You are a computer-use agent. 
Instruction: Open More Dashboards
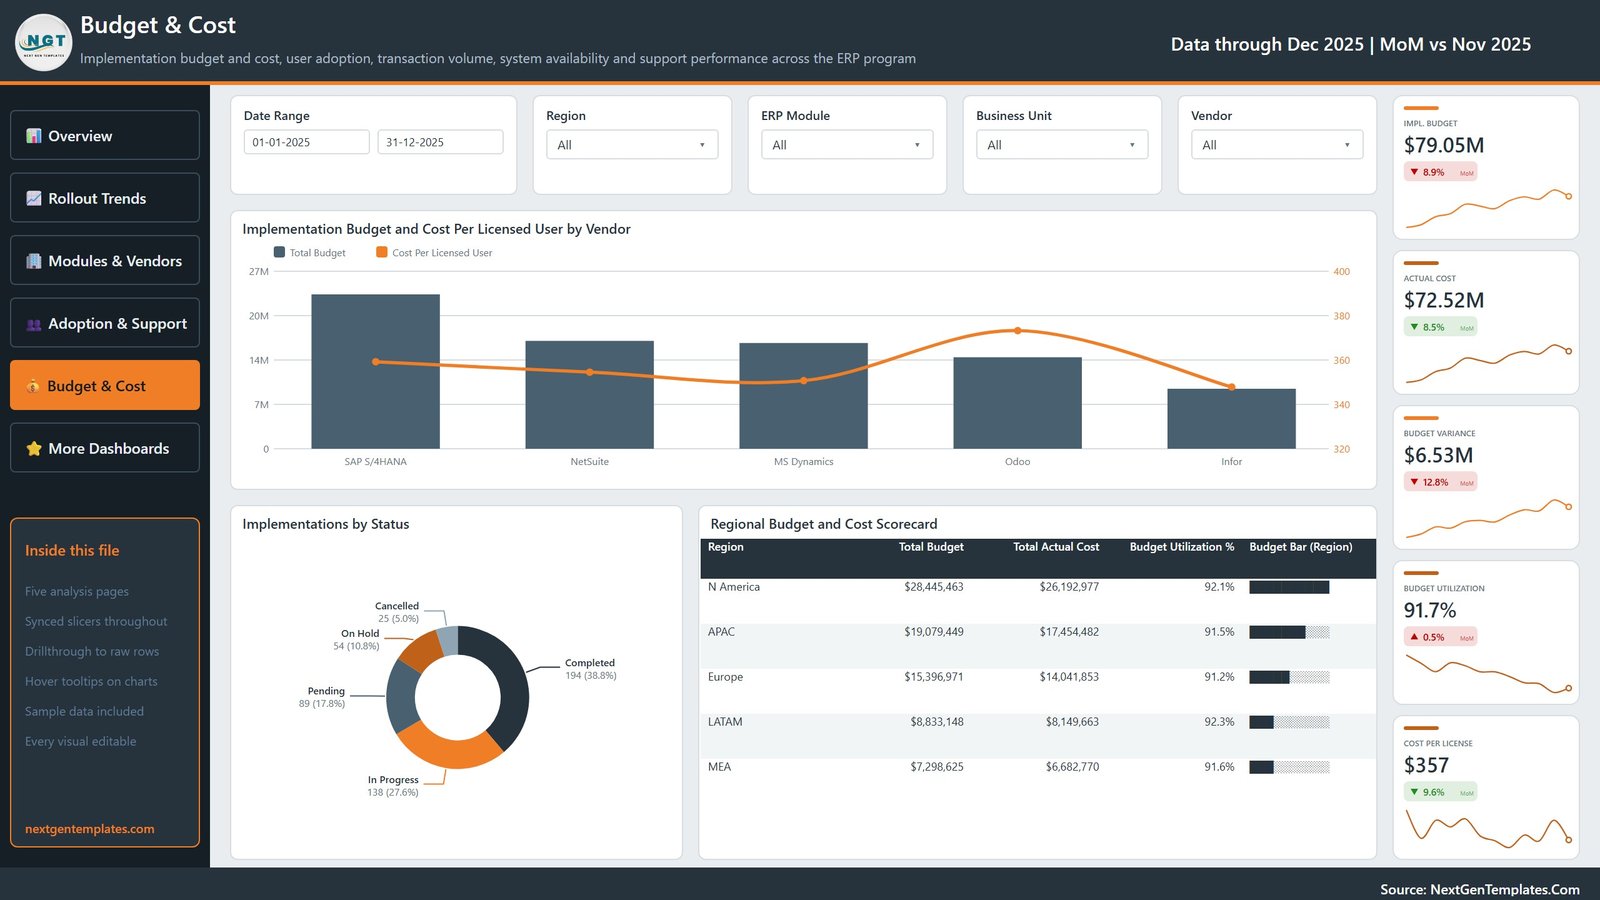point(105,448)
